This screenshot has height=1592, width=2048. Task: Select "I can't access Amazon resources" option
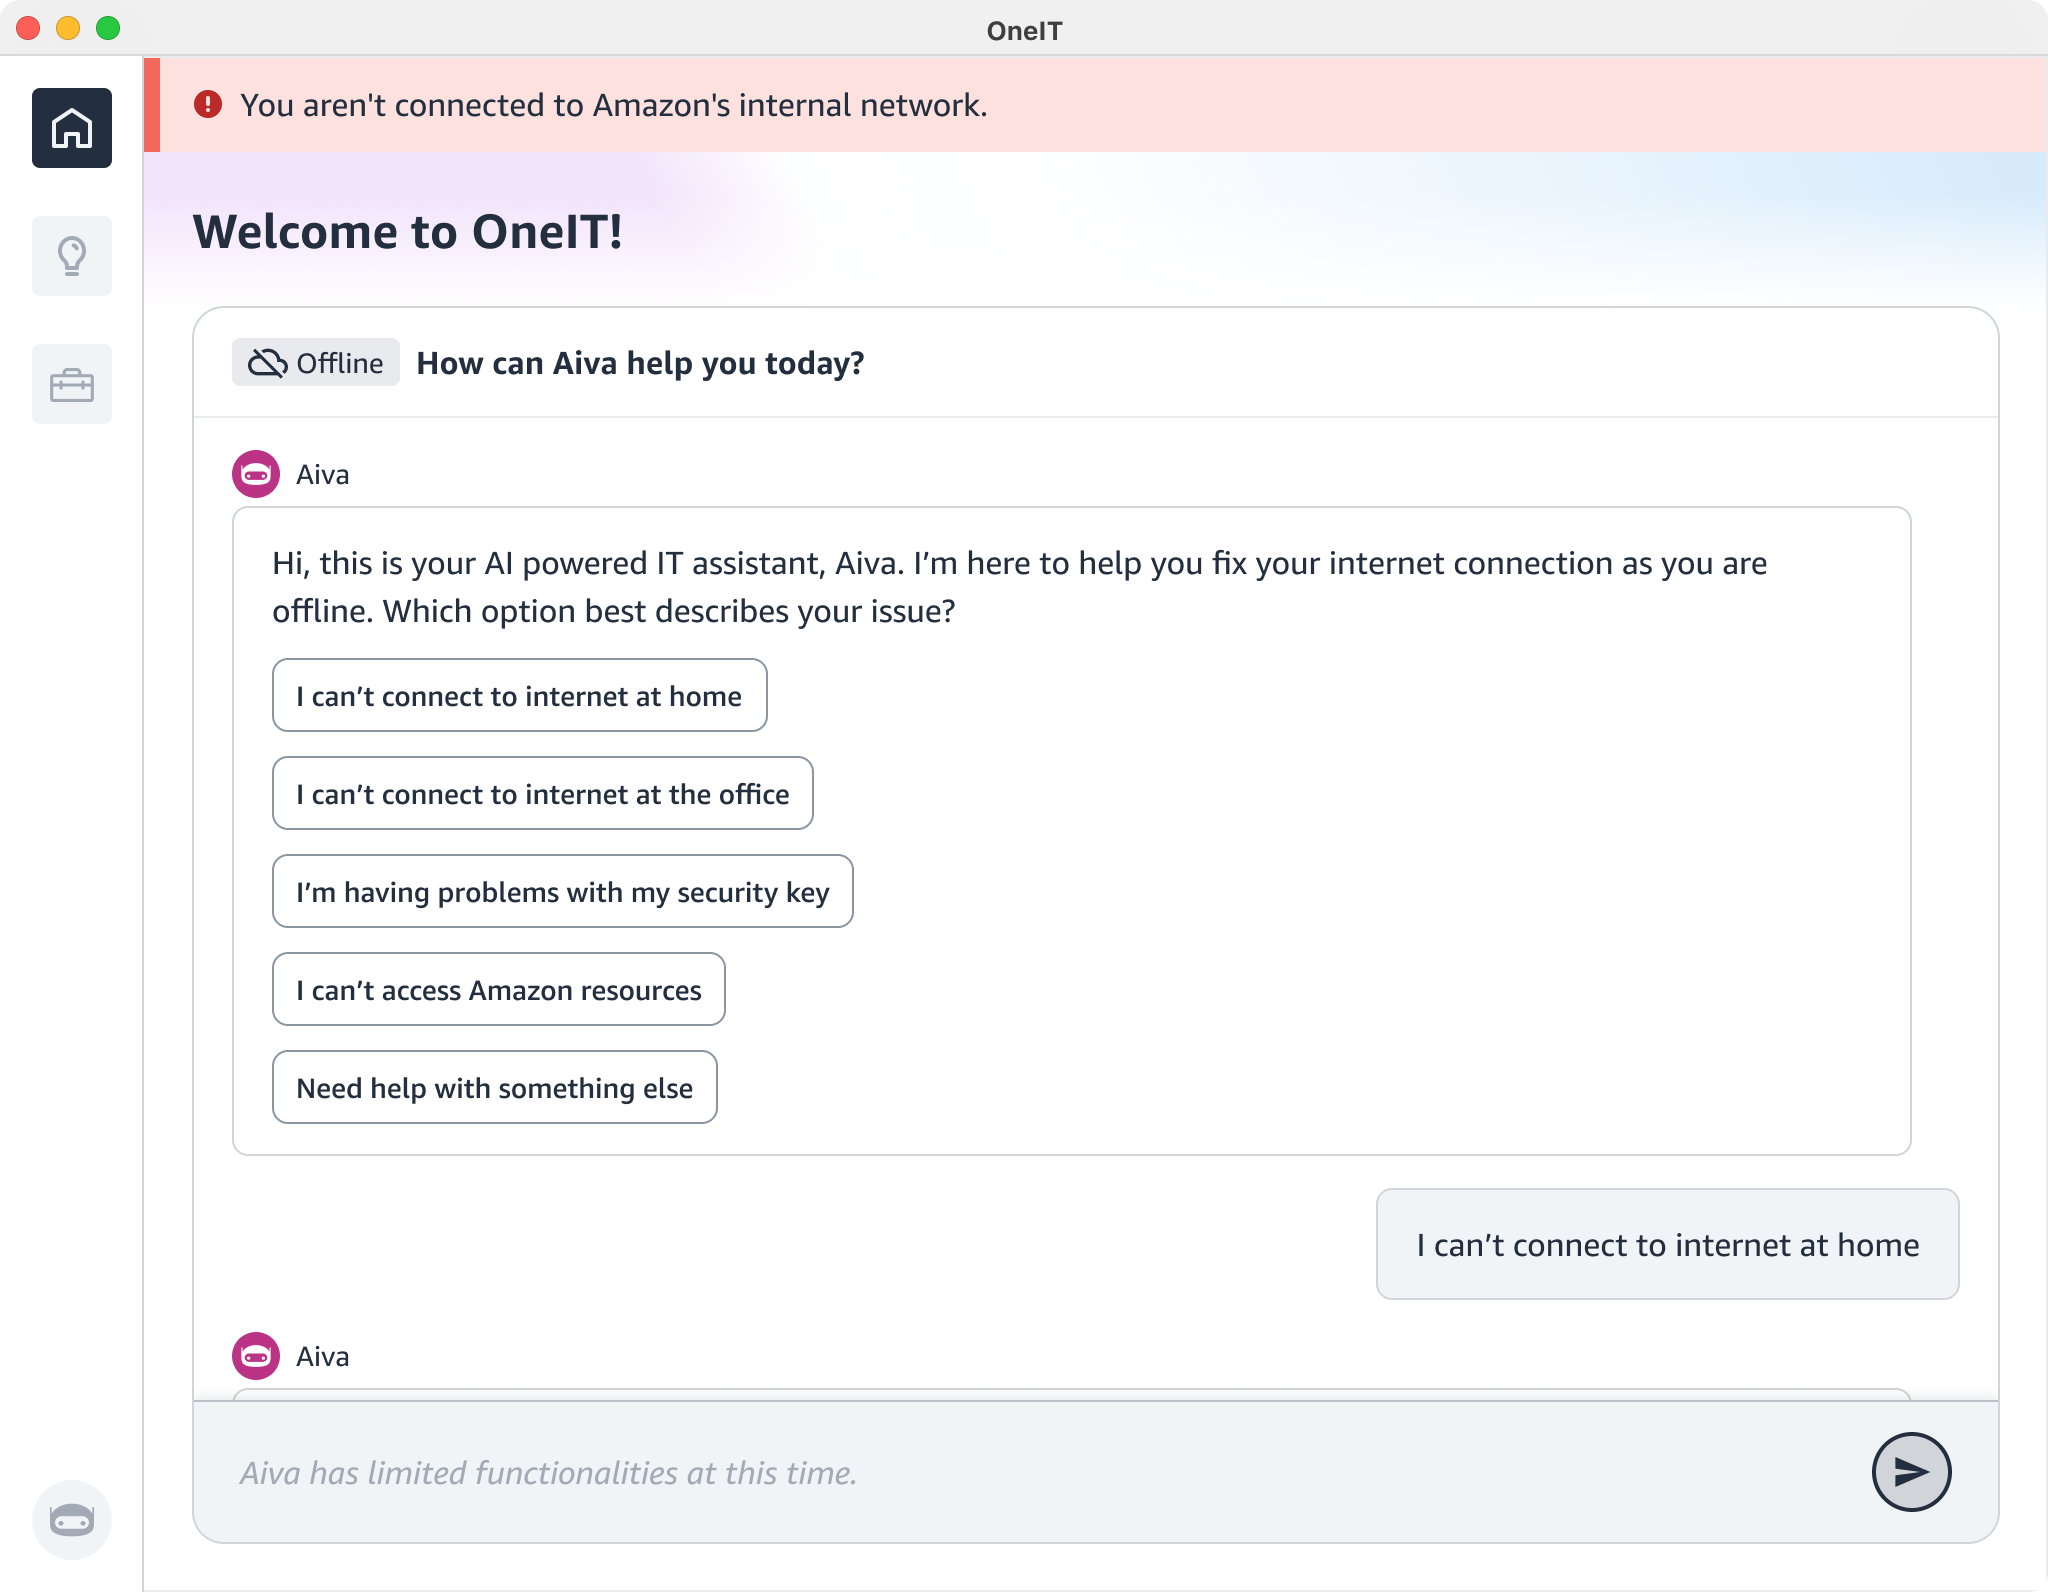click(x=498, y=990)
